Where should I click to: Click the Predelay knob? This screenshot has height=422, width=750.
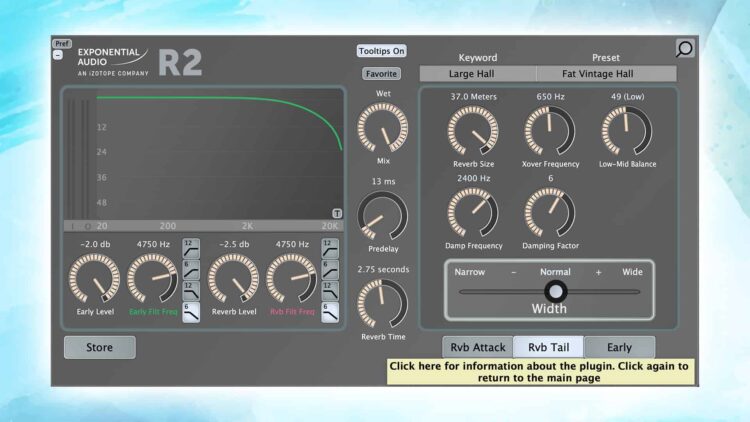tap(383, 216)
